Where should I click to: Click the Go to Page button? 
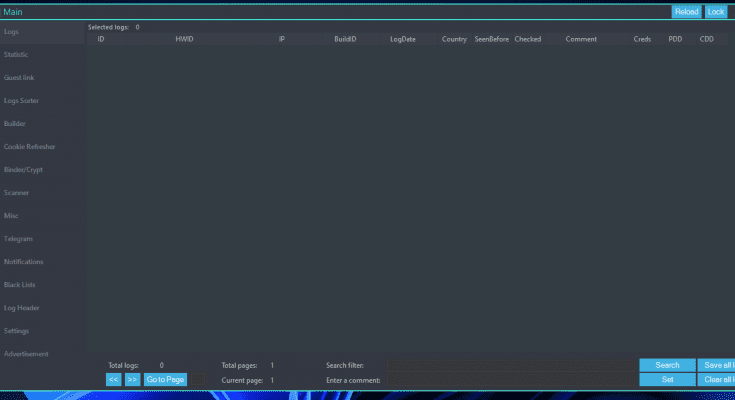pos(165,380)
